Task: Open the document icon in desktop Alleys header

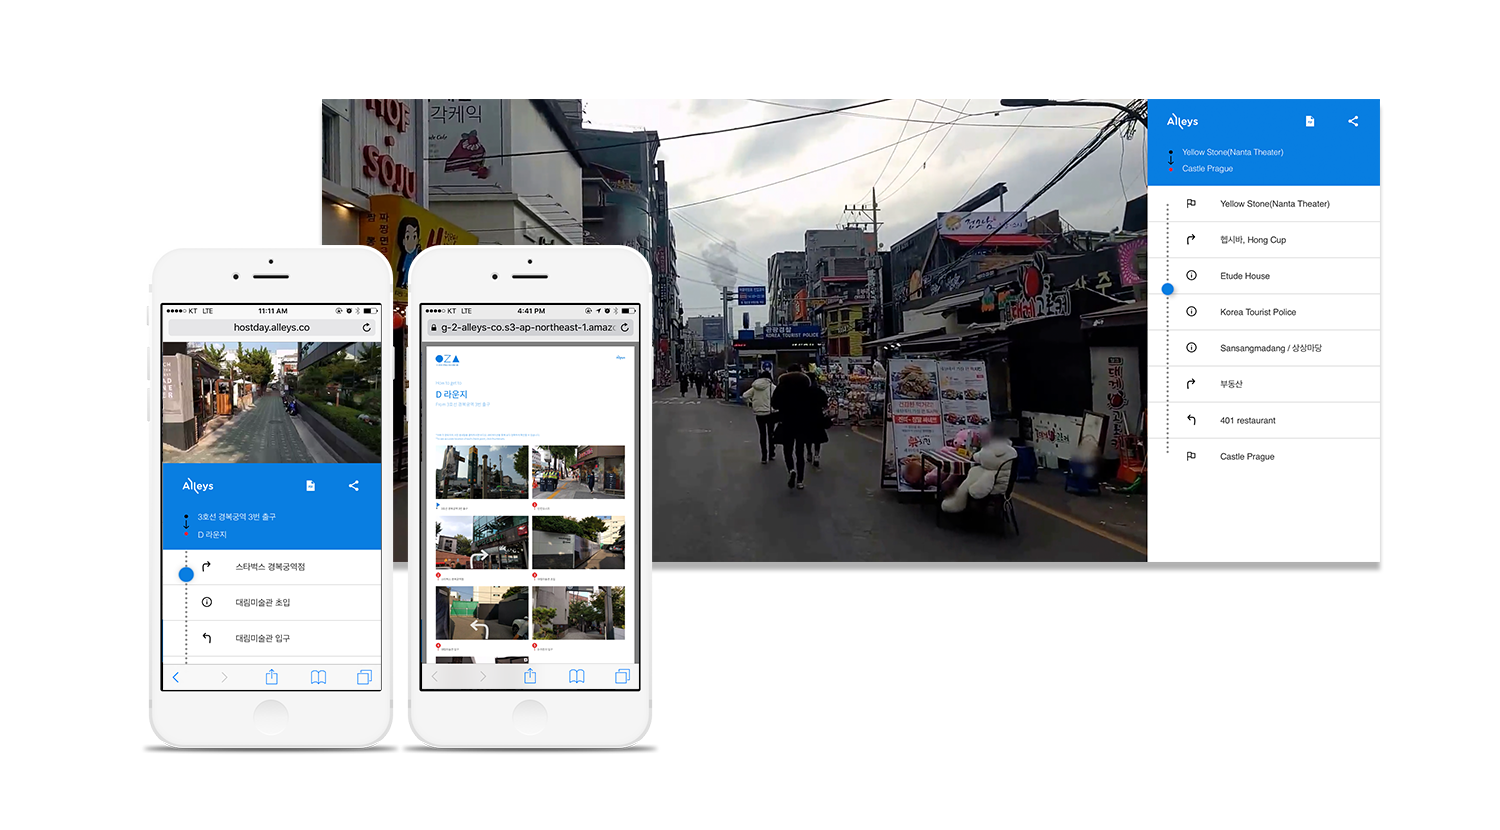Action: pos(1310,121)
